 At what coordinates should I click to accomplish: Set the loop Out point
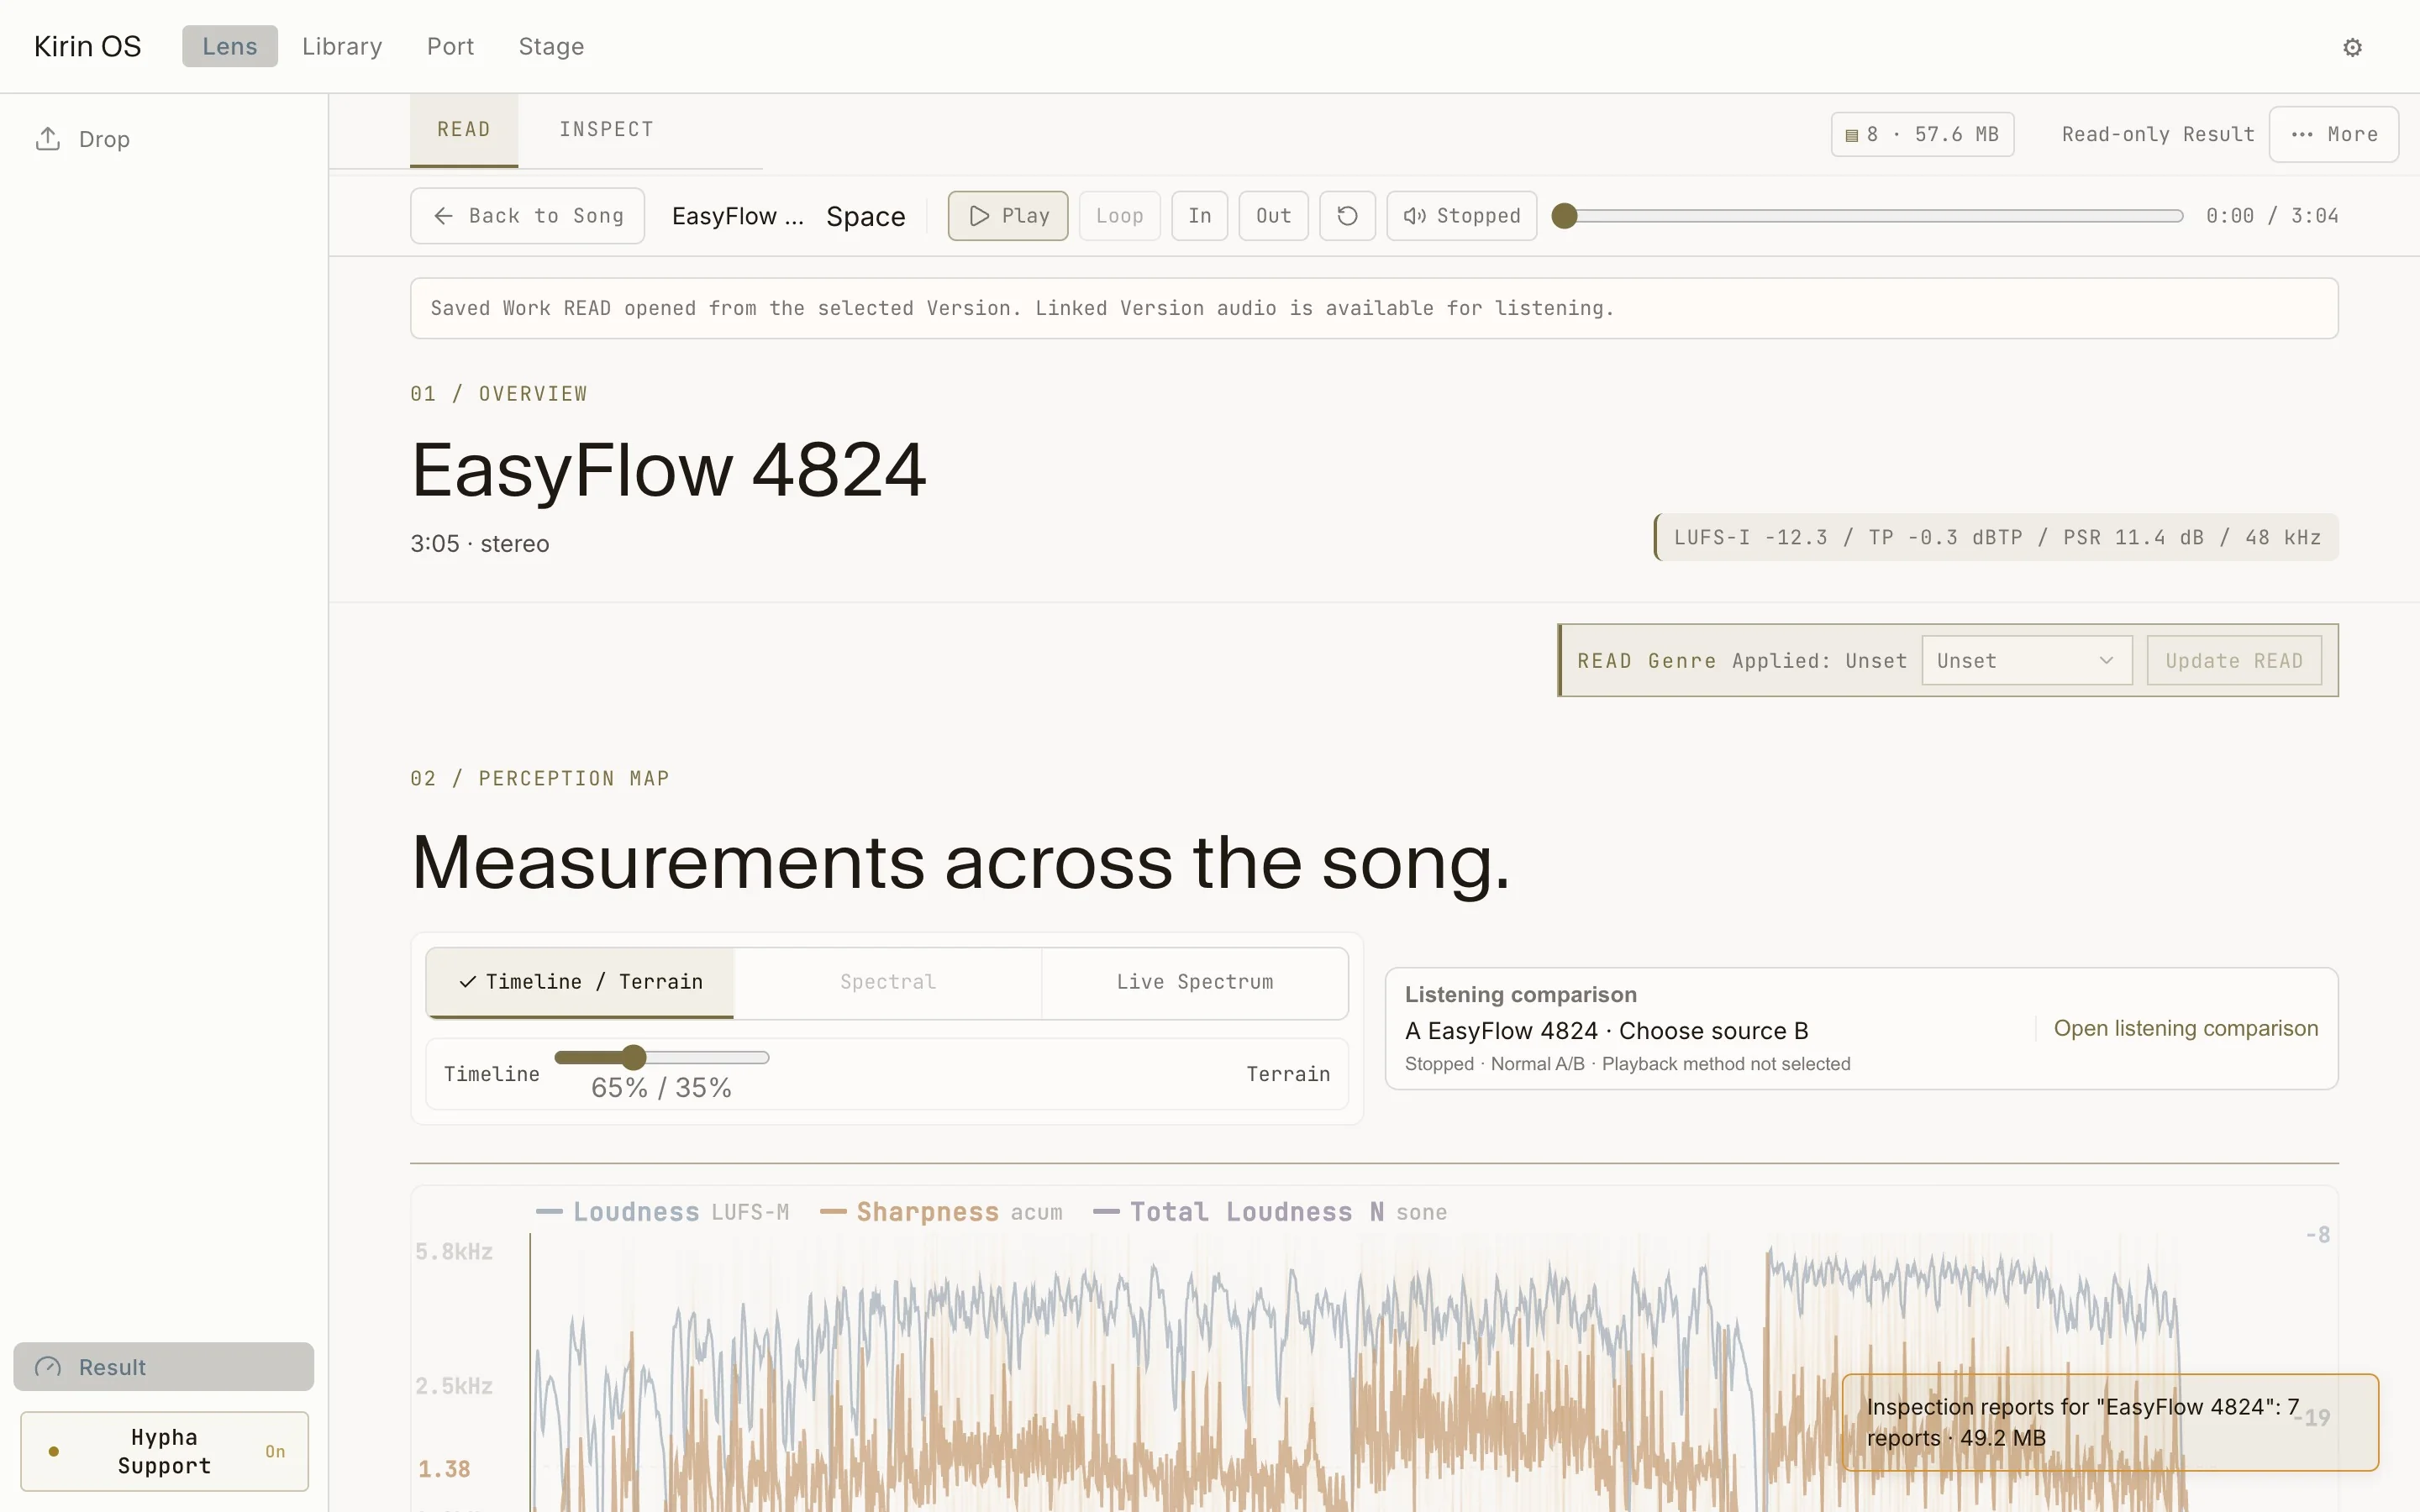tap(1273, 216)
